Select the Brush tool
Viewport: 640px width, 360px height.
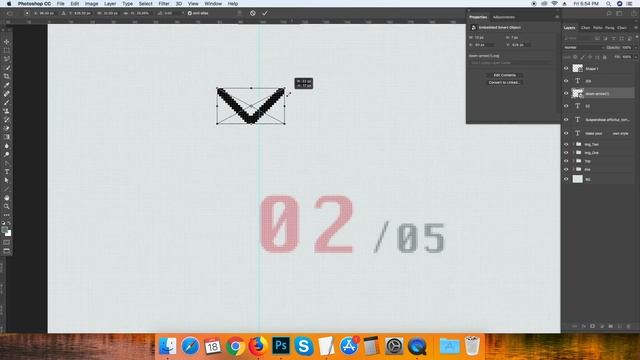click(x=7, y=102)
